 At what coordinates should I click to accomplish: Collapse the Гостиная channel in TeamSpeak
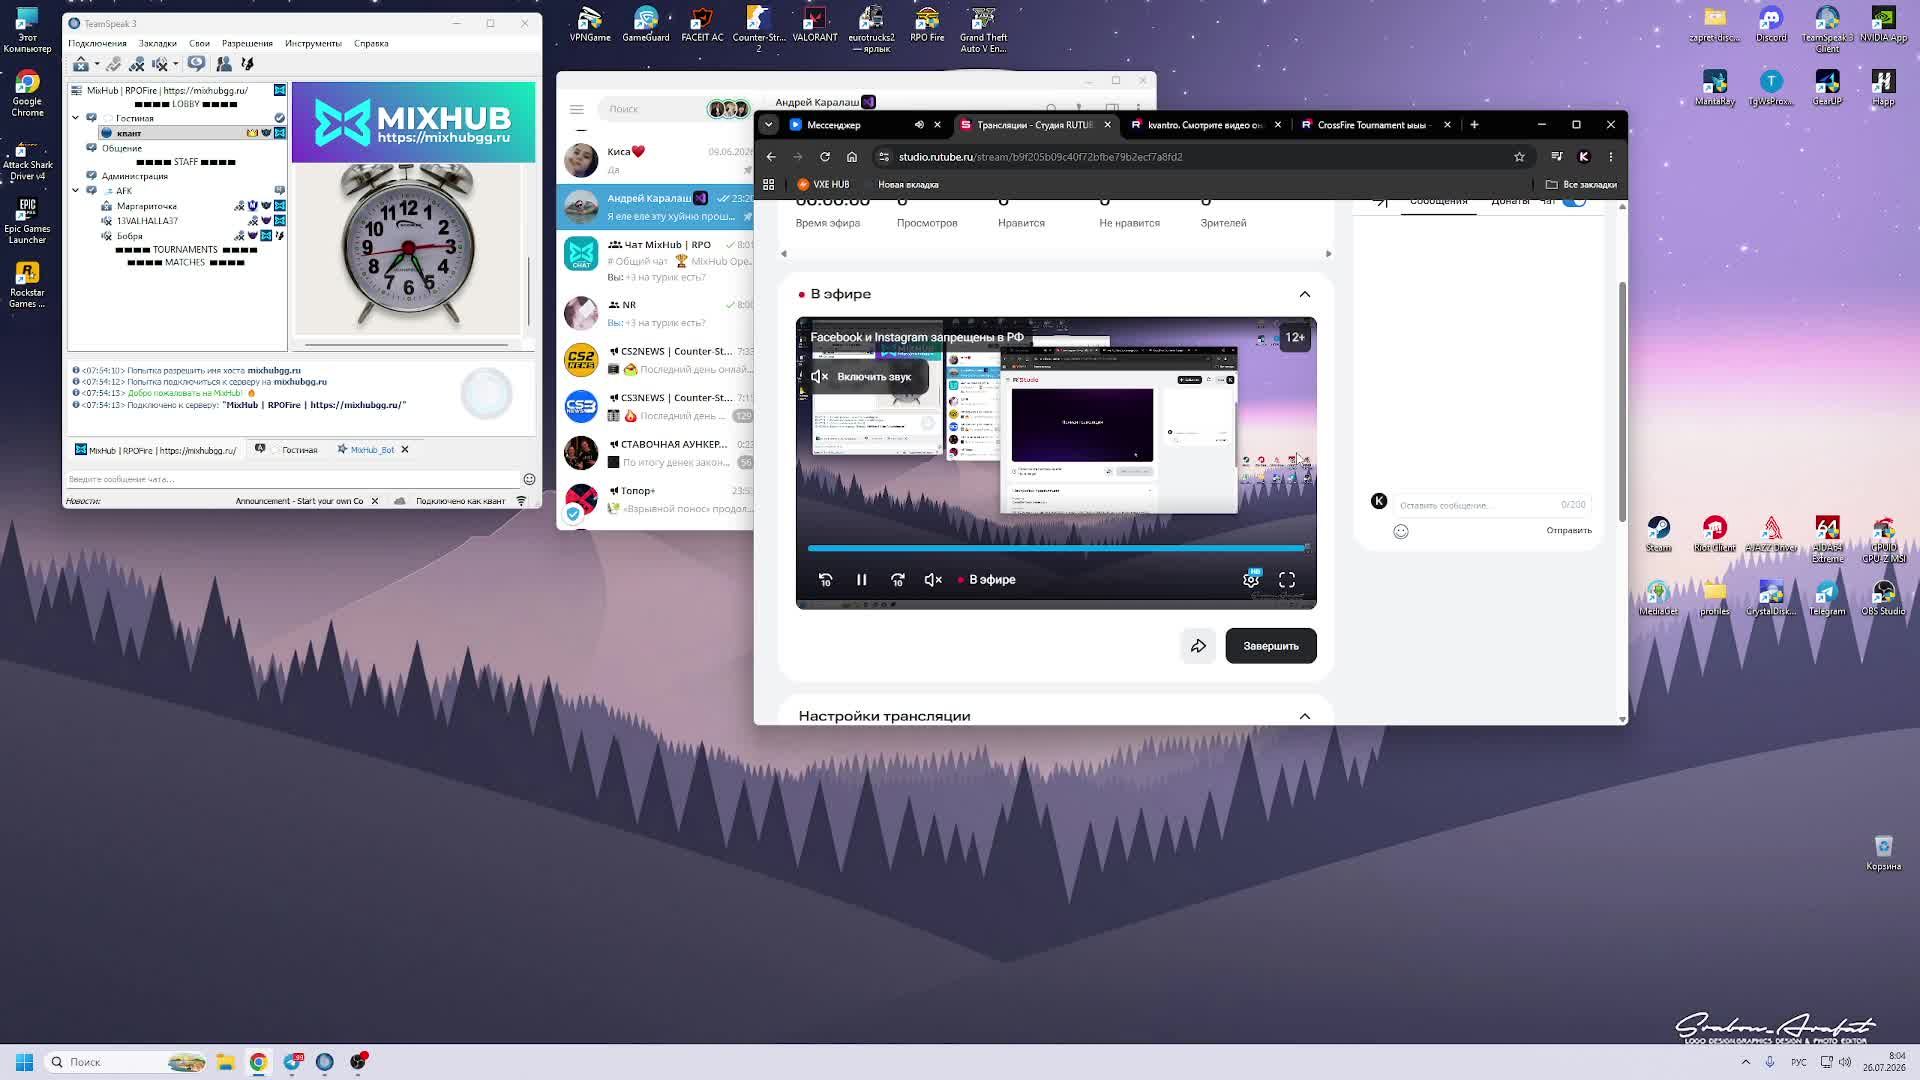tap(75, 118)
